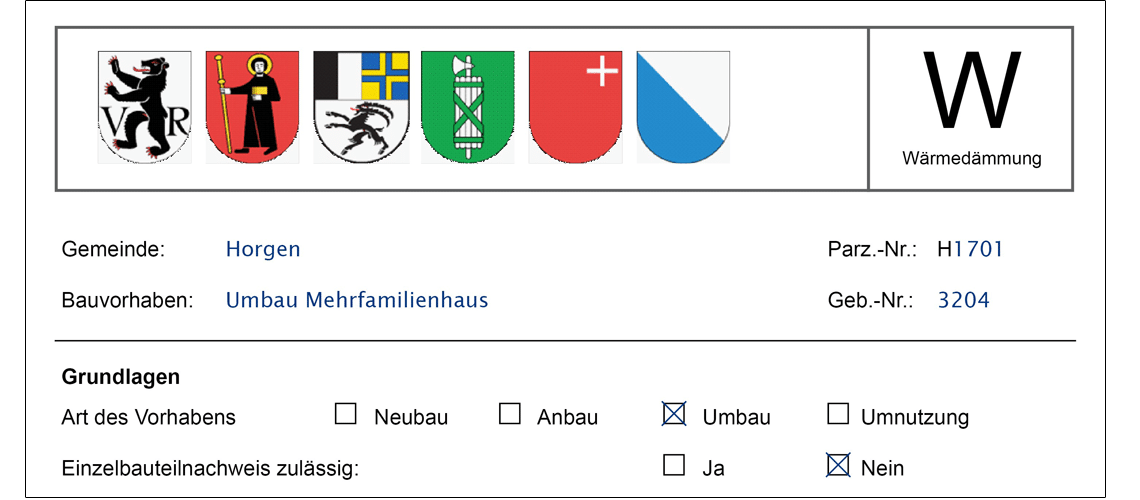Click the Art des Vorhabens label
The height and width of the screenshot is (500, 1140).
tap(149, 417)
